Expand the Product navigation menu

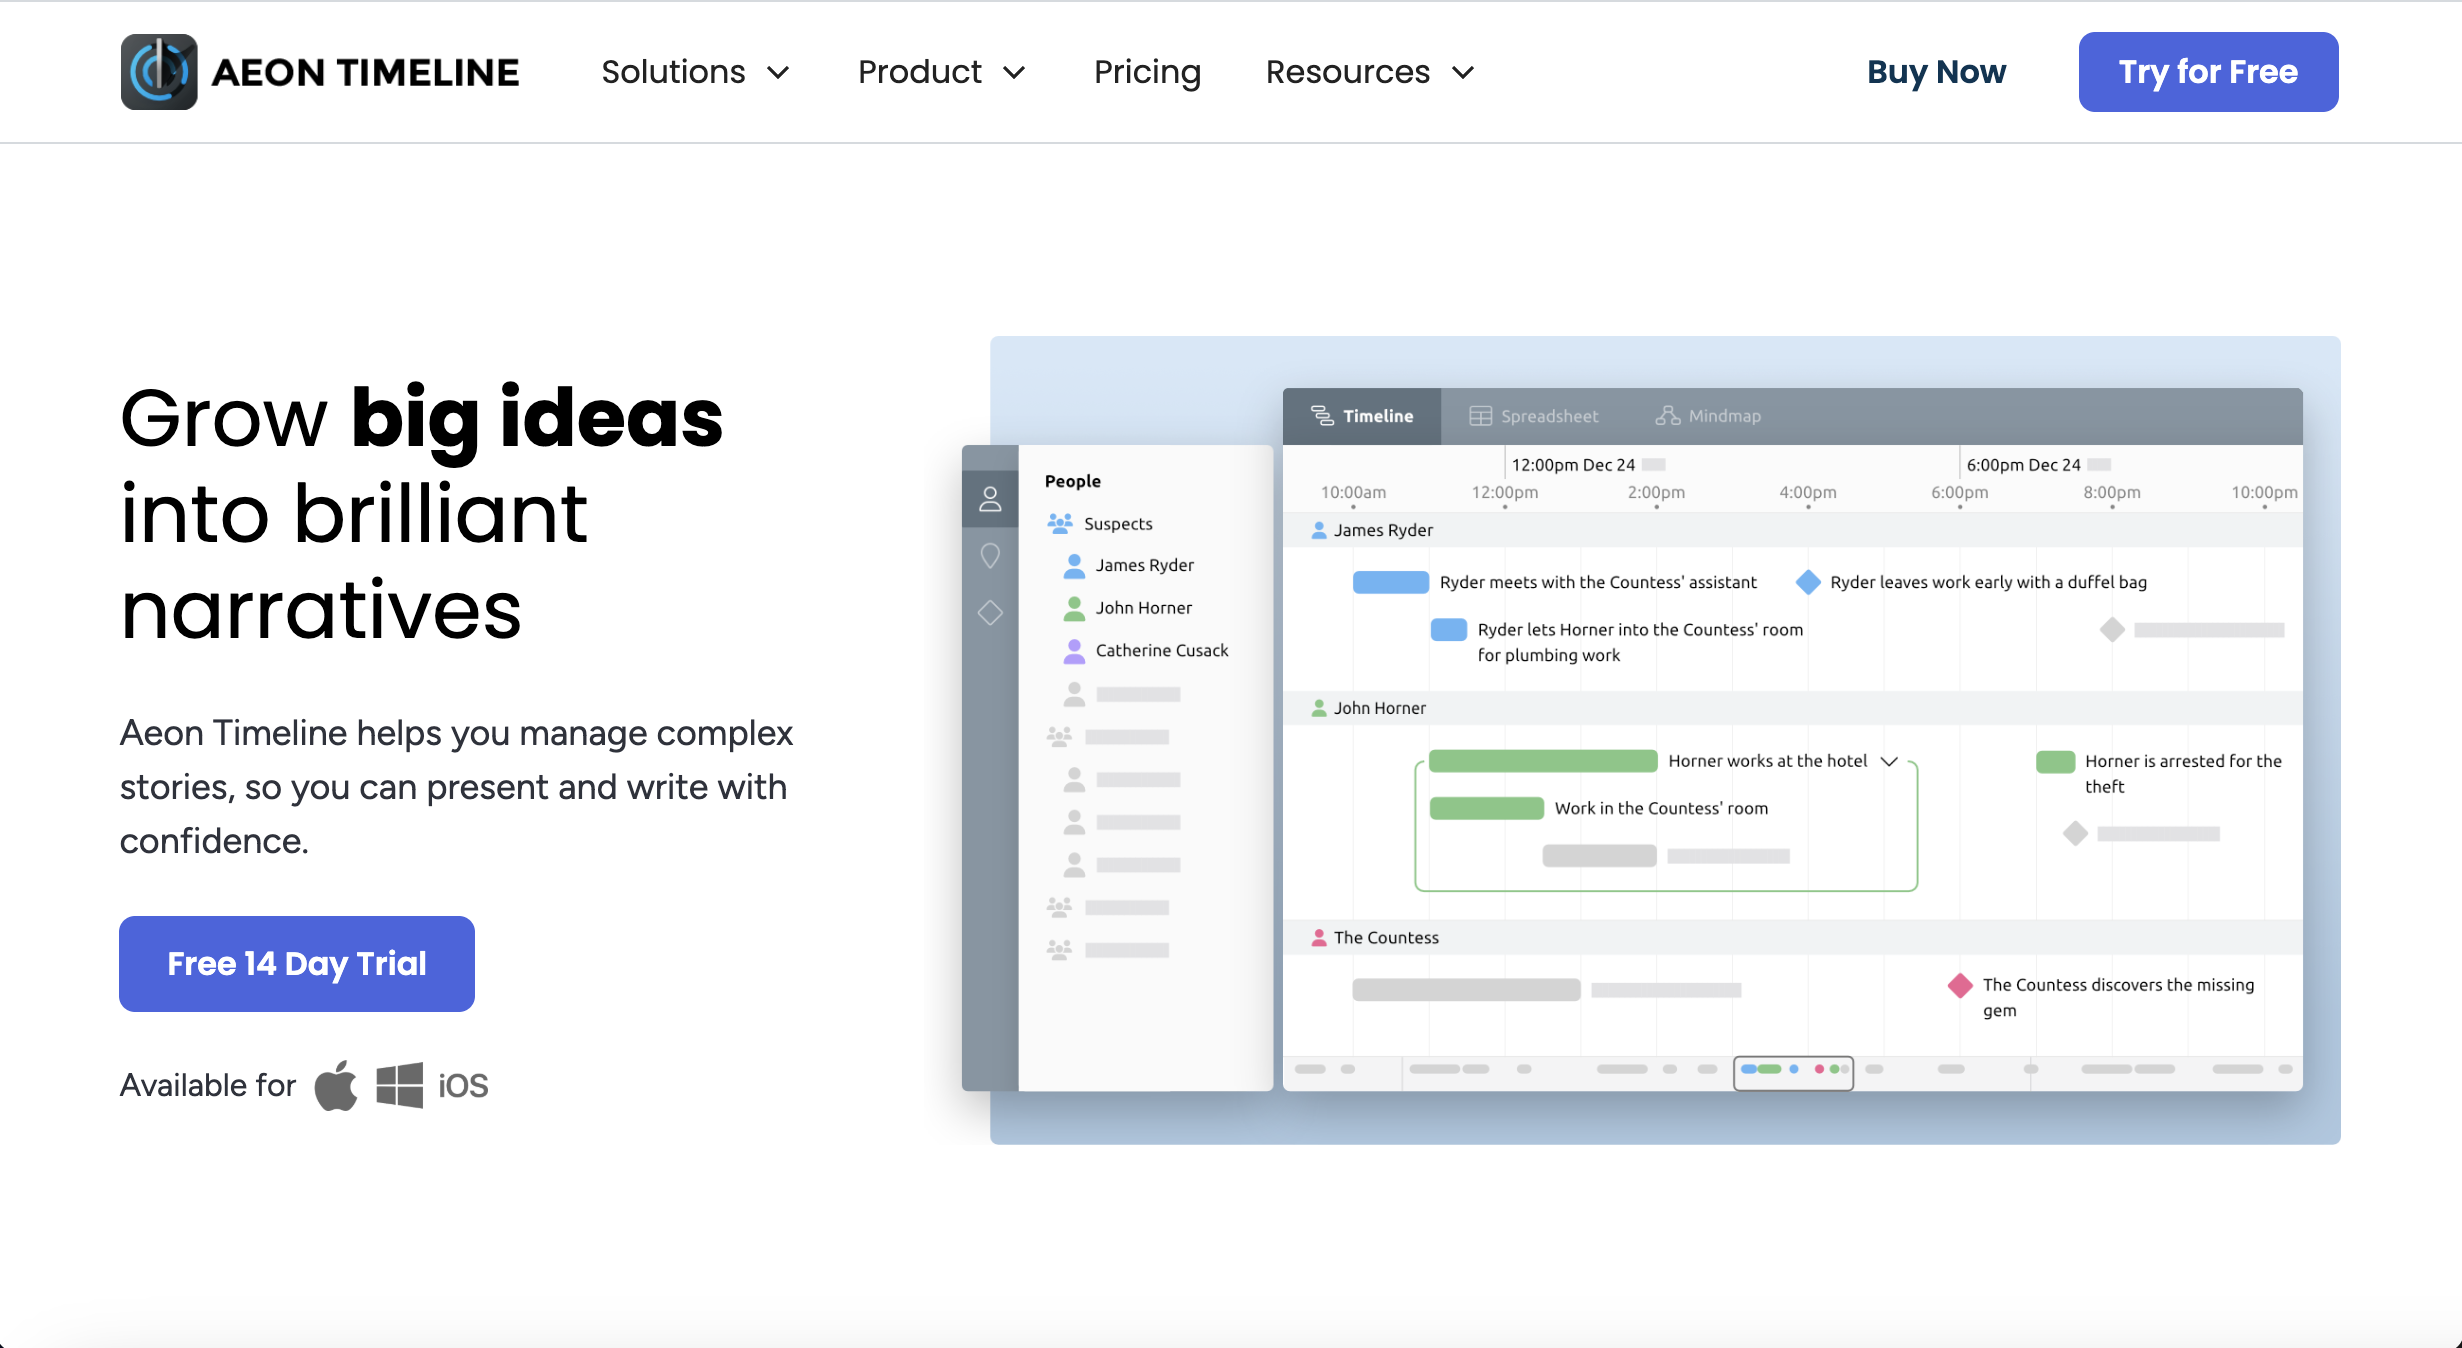[x=942, y=72]
